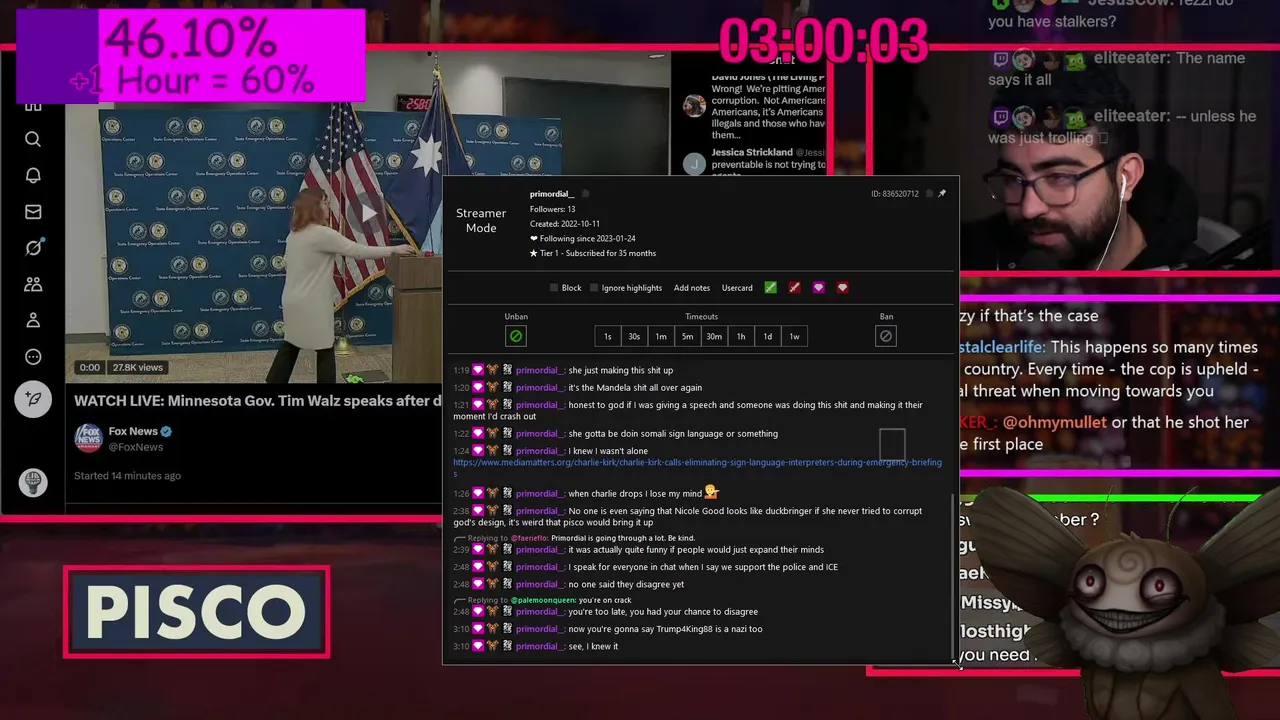The image size is (1280, 720).
Task: Enable Ignore highlights checkbox
Action: [x=594, y=288]
